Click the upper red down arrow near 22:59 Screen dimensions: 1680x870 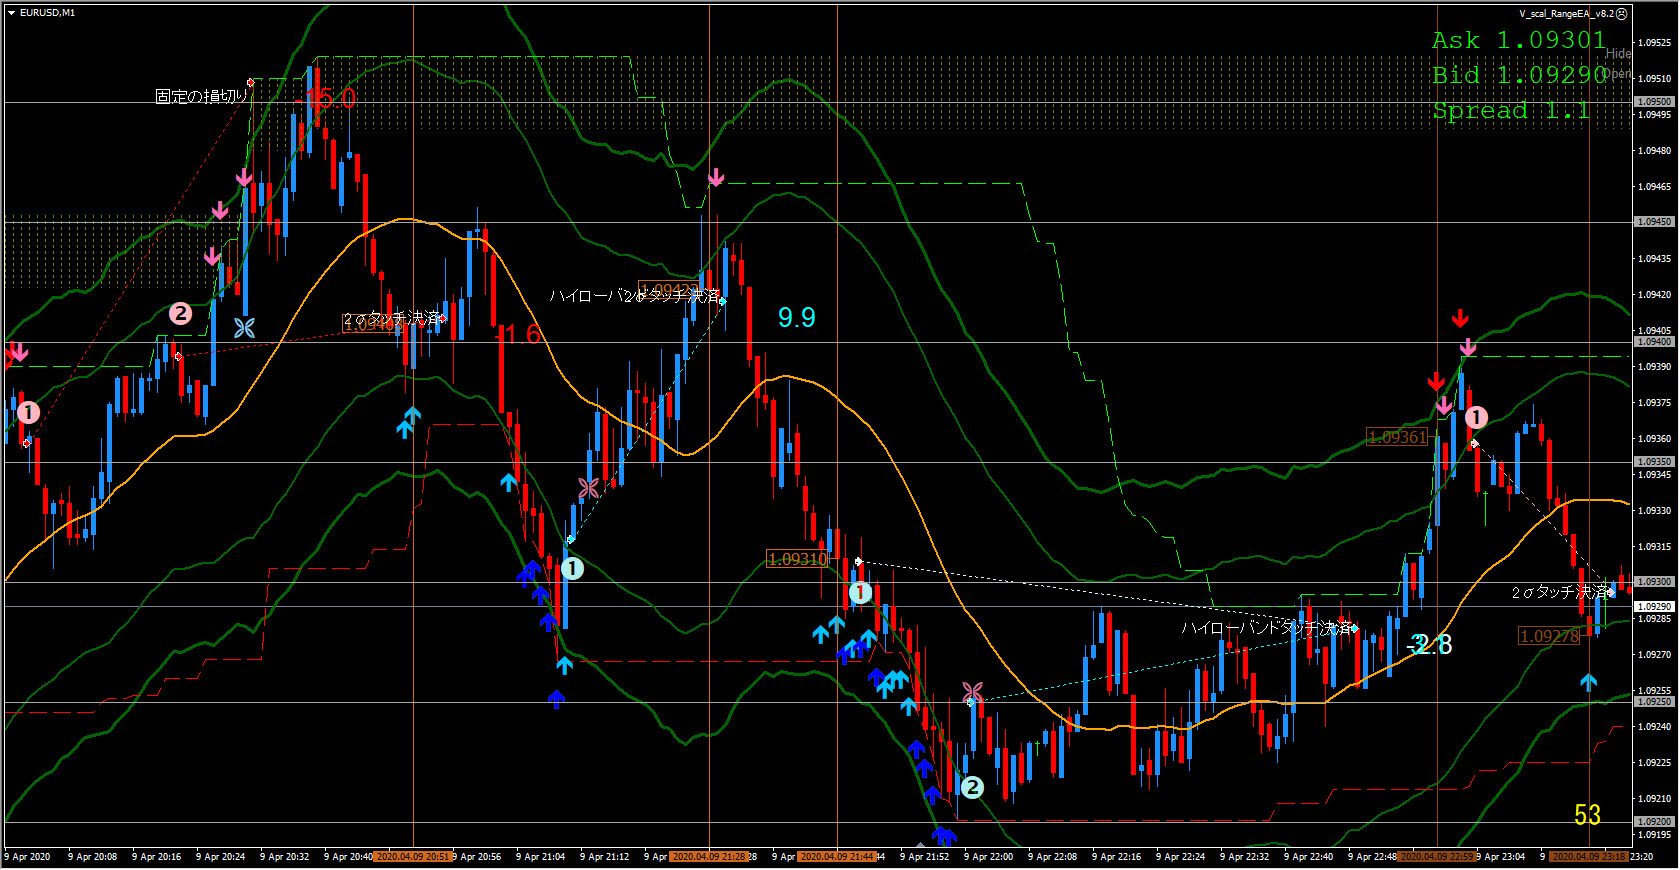[1460, 319]
